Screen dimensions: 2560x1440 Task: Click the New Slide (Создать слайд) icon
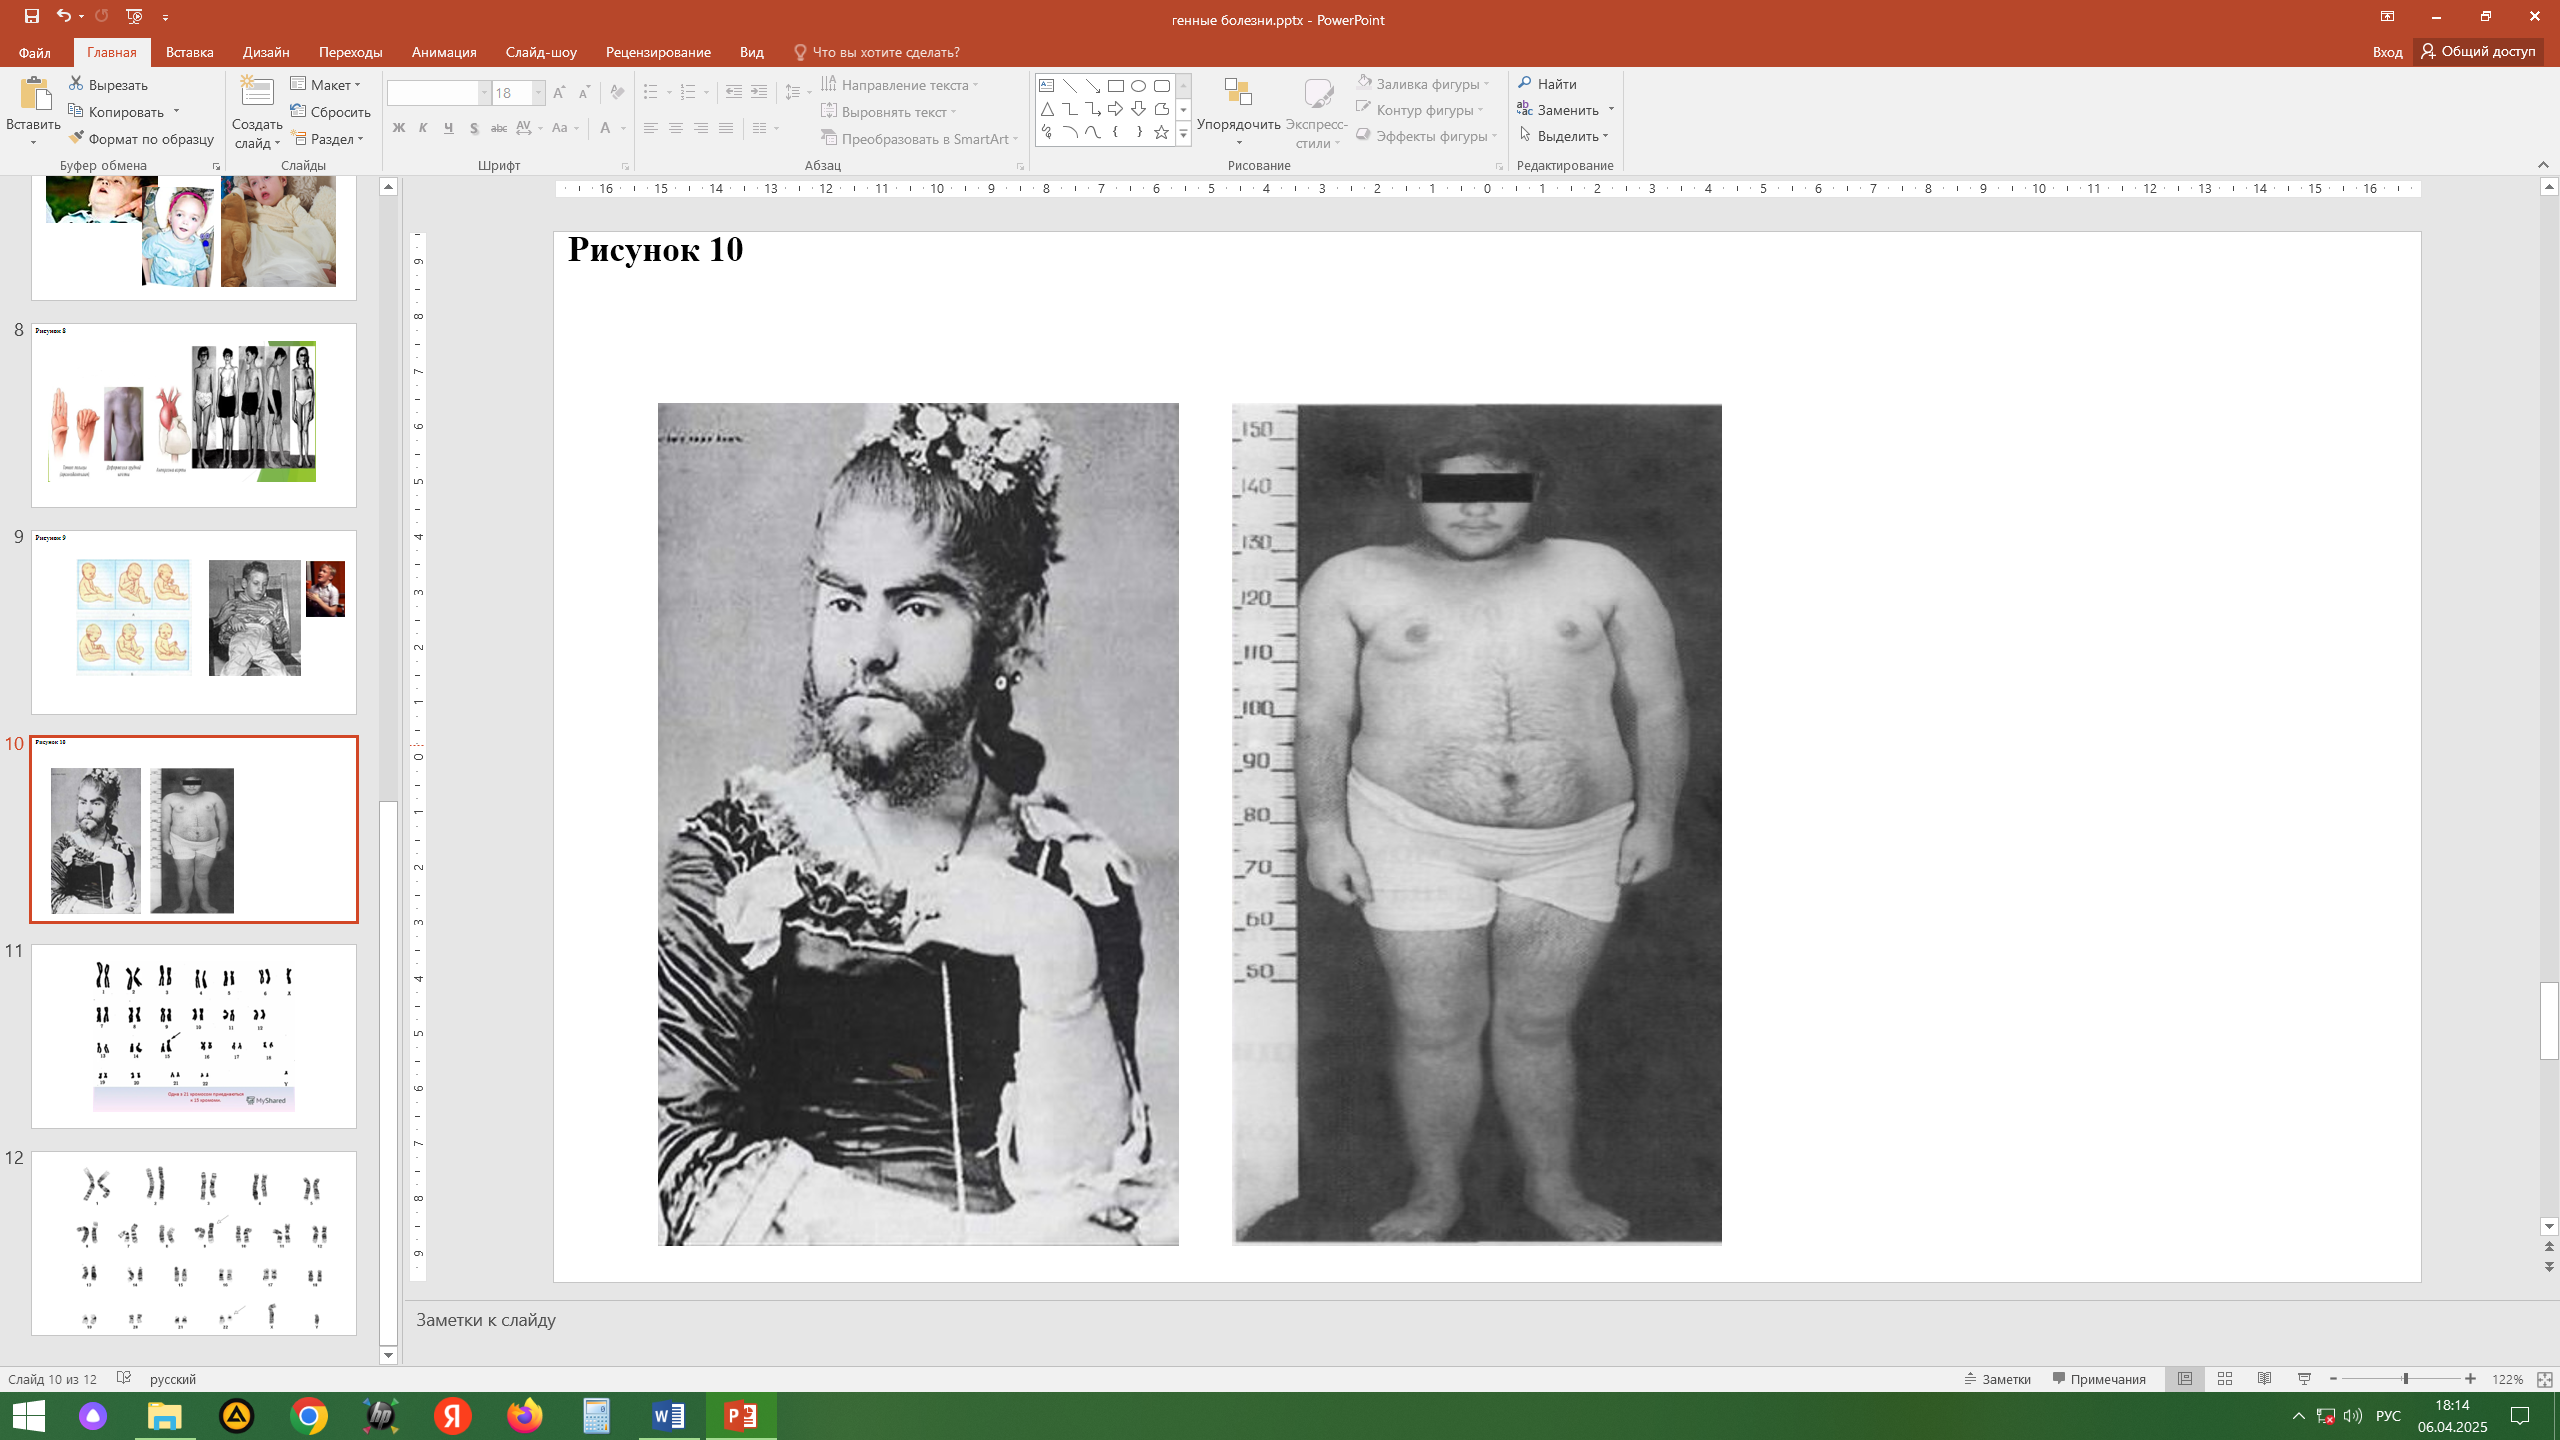click(x=257, y=92)
